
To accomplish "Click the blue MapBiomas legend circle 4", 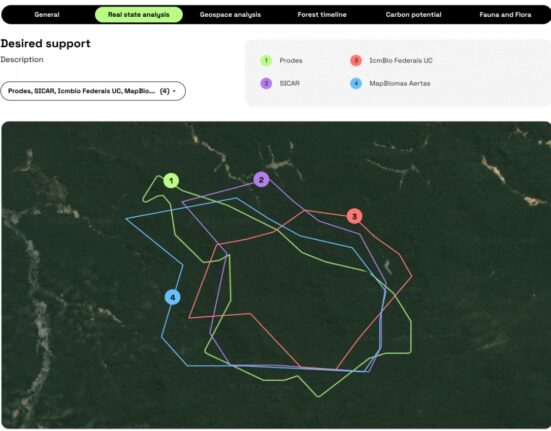I will click(356, 83).
